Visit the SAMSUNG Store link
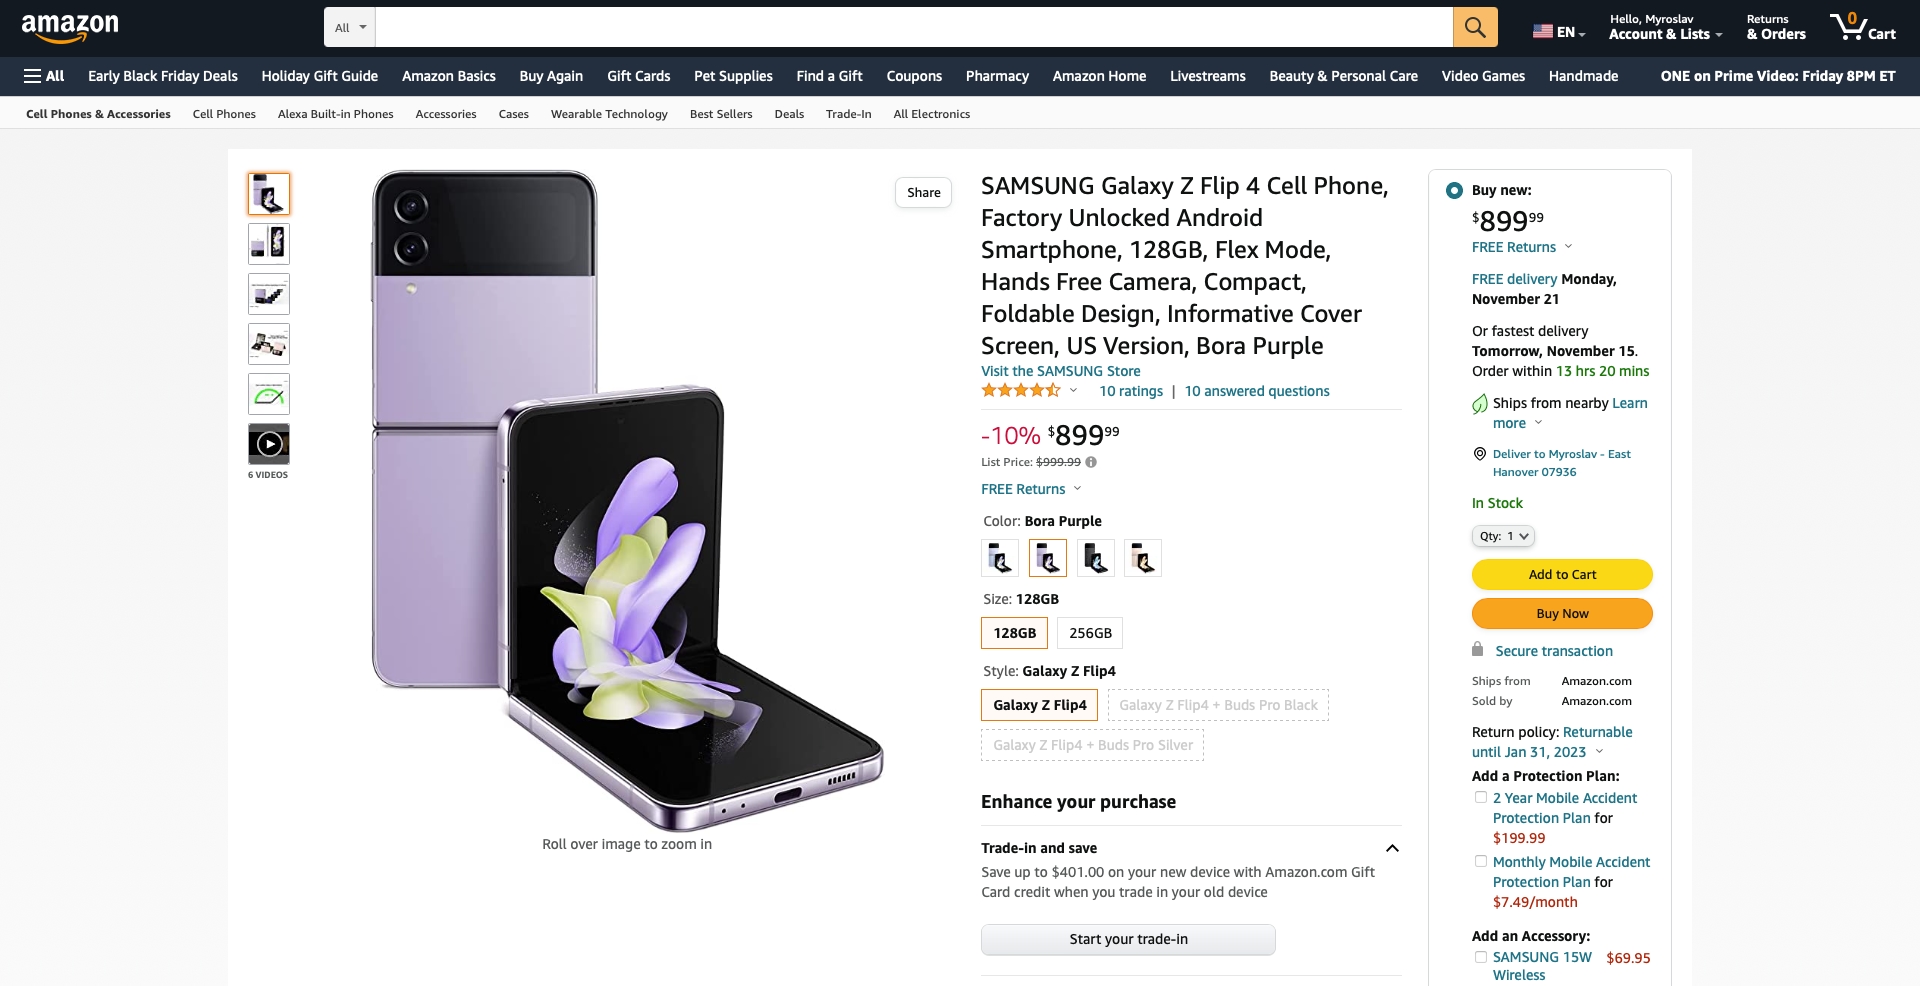This screenshot has width=1920, height=986. [x=1060, y=371]
